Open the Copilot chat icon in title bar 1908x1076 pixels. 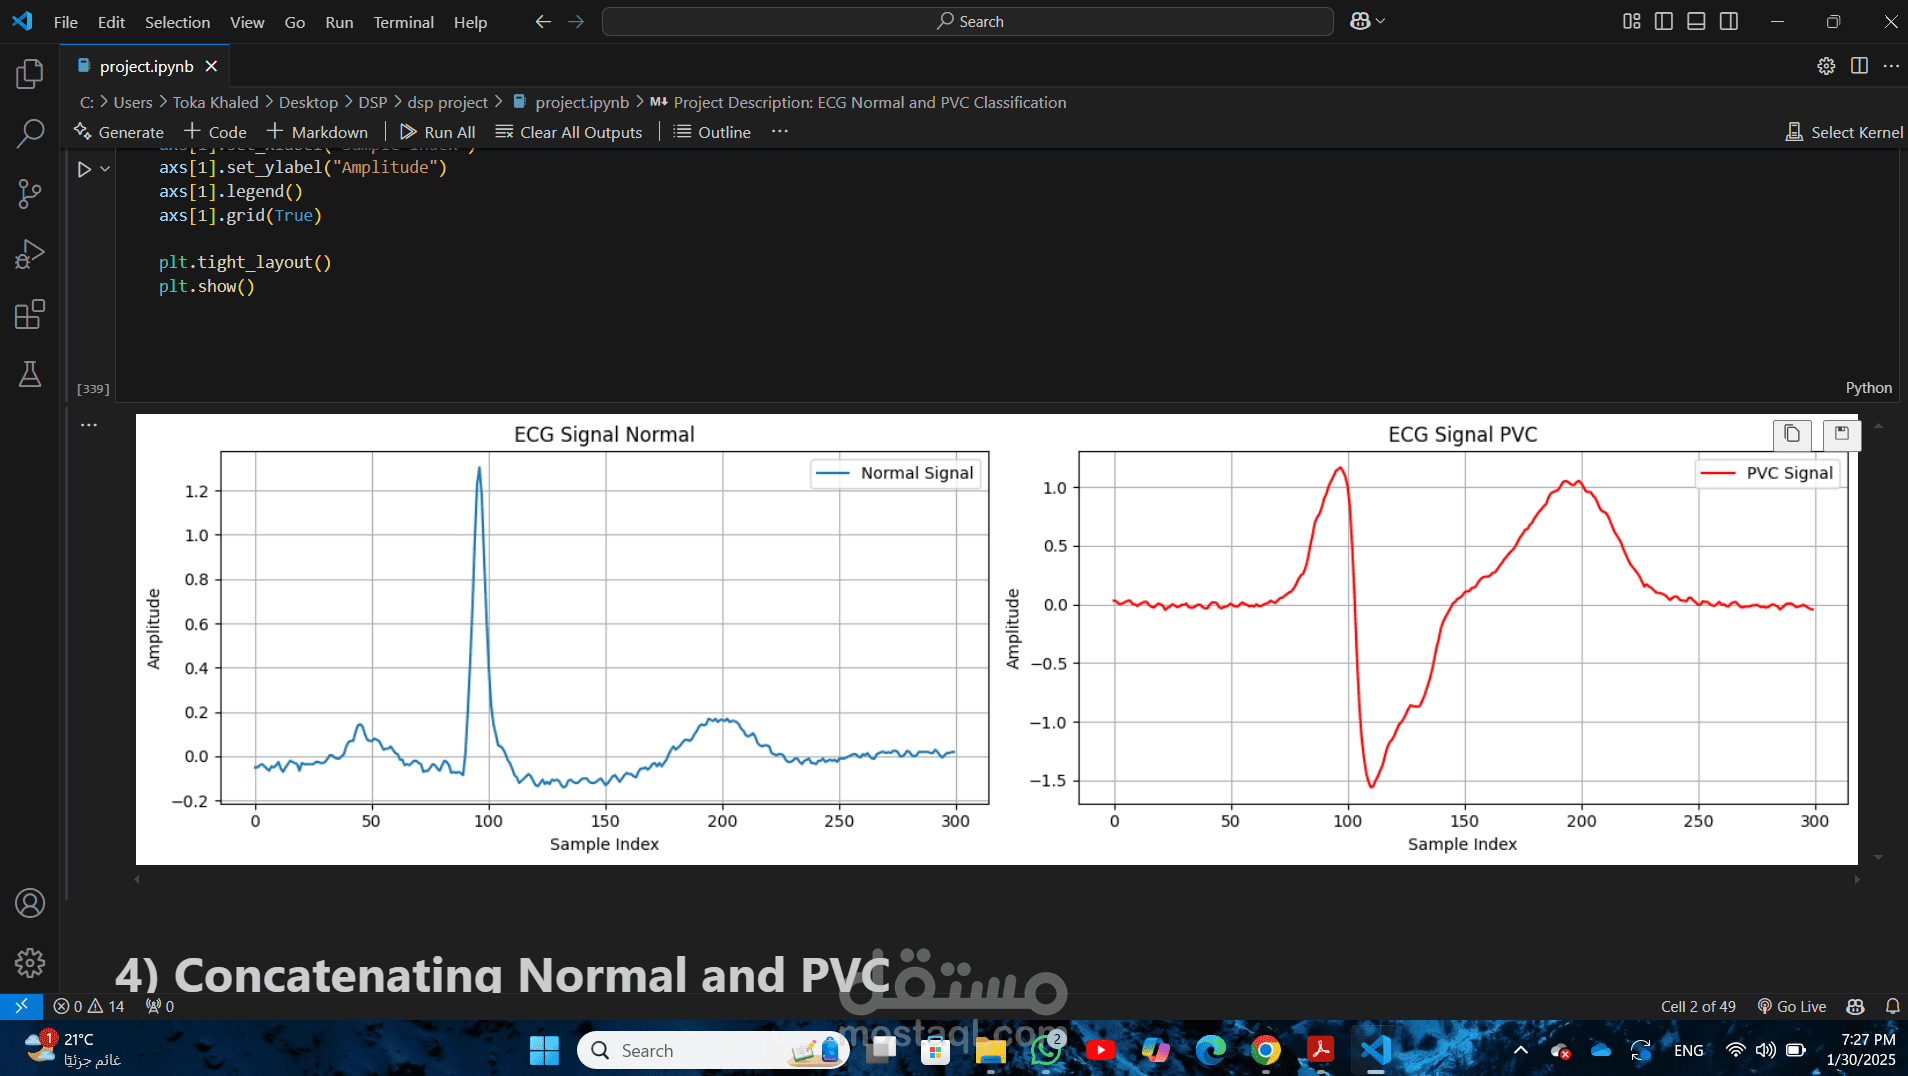point(1360,21)
